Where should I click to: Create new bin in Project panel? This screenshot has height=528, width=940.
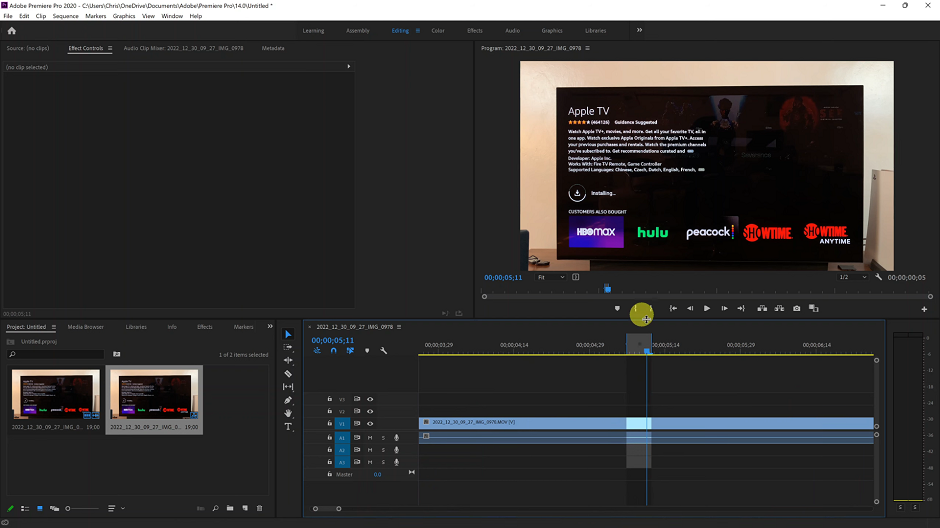click(230, 508)
